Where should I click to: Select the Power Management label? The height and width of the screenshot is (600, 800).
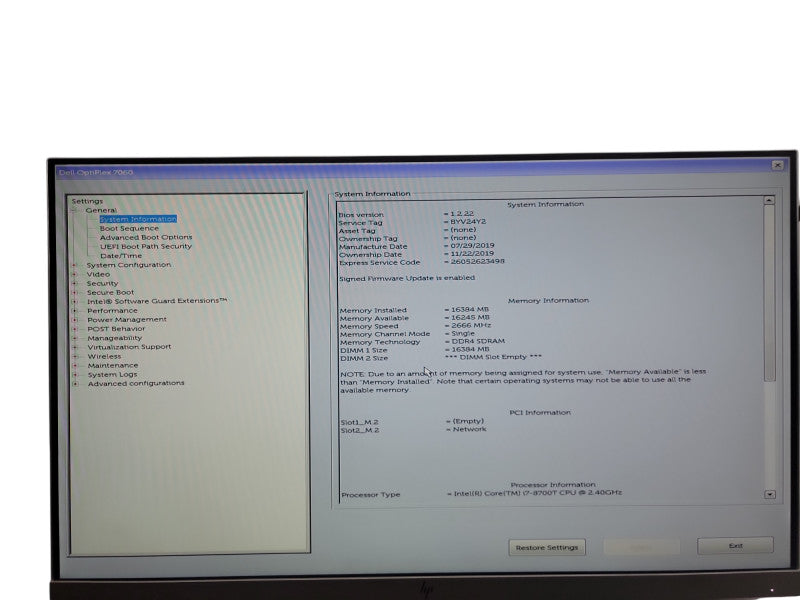click(x=127, y=319)
